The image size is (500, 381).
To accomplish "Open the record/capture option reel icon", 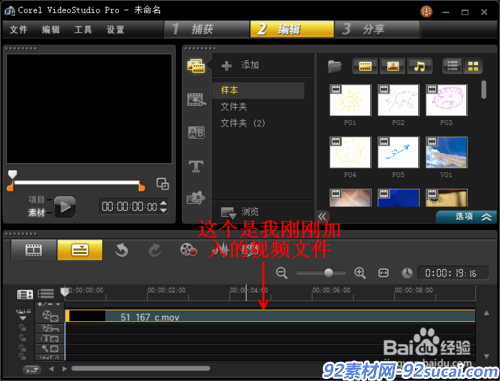I will [188, 250].
